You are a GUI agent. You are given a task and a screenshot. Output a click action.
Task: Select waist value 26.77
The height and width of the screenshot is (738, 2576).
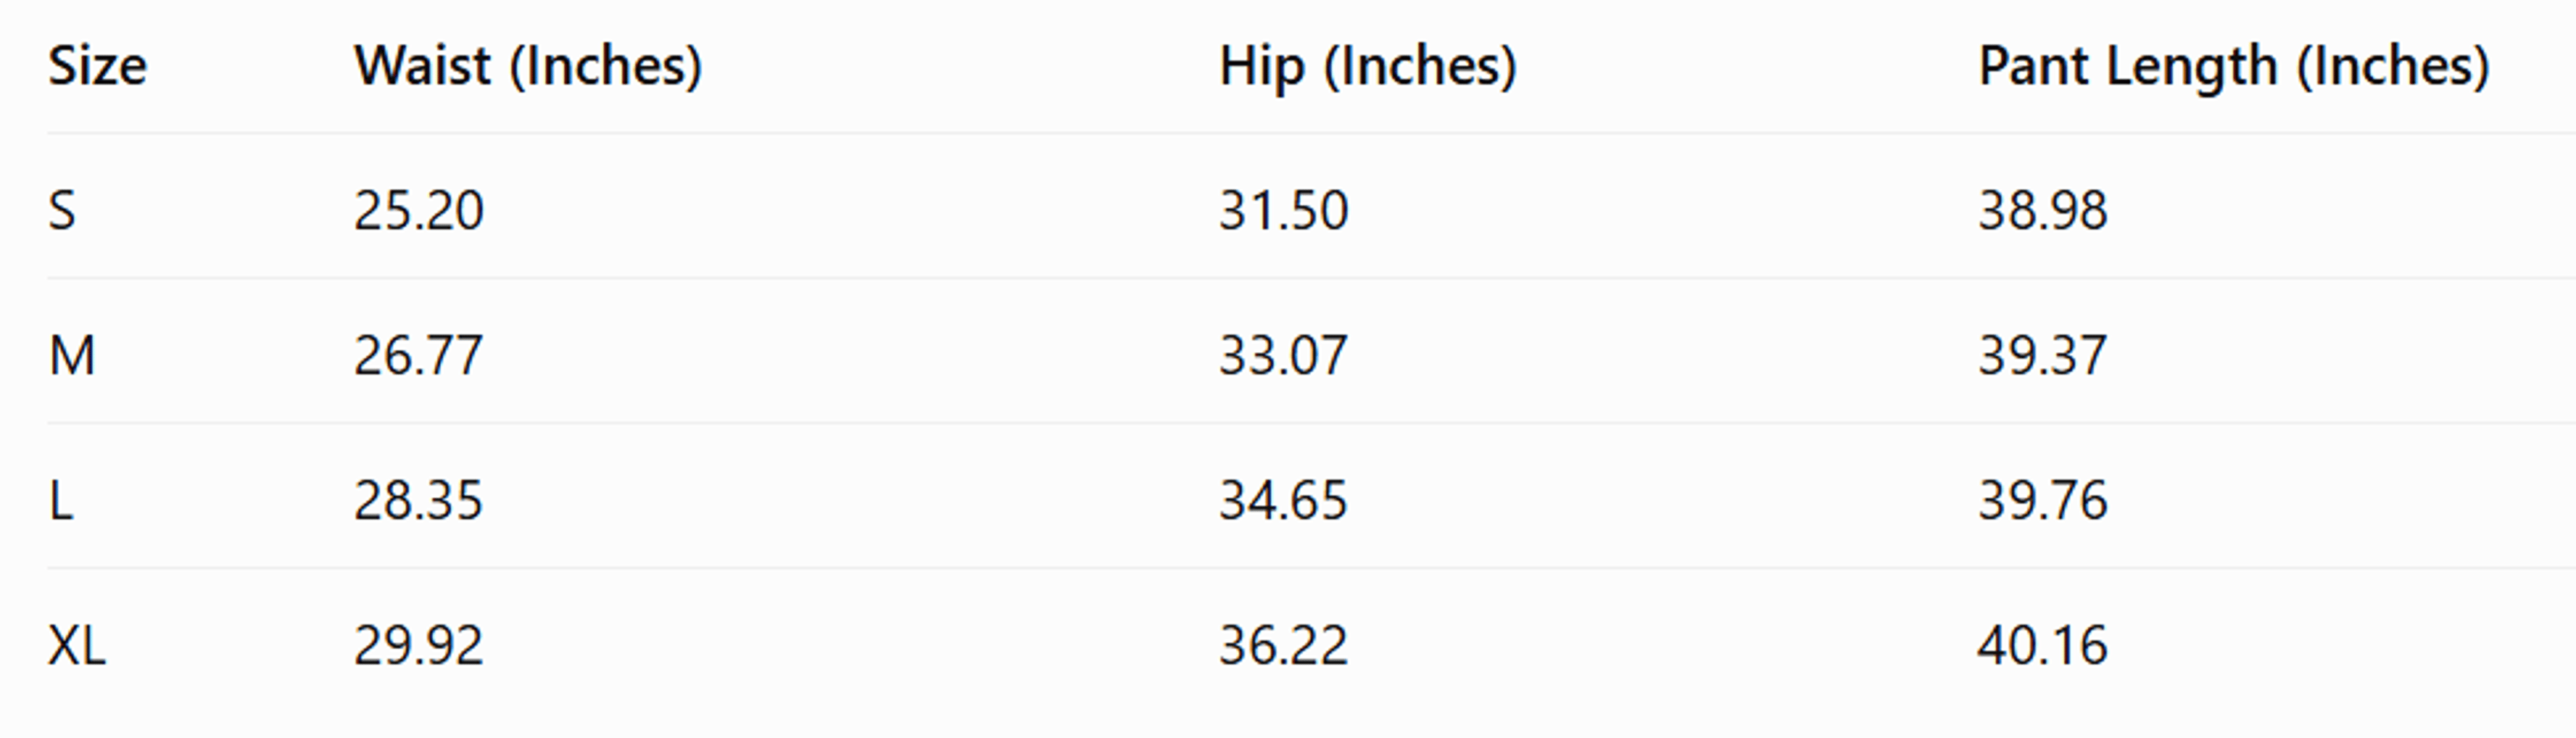click(419, 356)
